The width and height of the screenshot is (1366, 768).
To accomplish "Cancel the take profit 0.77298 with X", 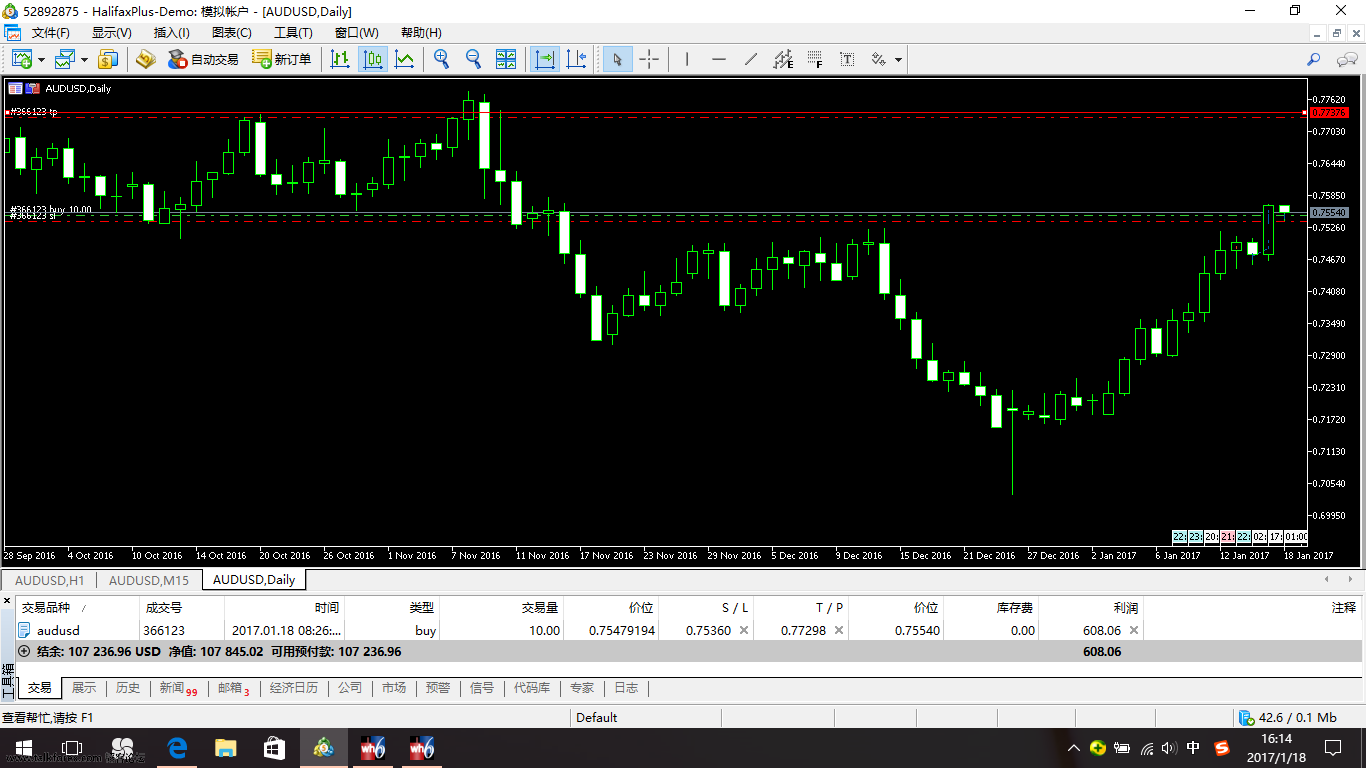I will [839, 631].
